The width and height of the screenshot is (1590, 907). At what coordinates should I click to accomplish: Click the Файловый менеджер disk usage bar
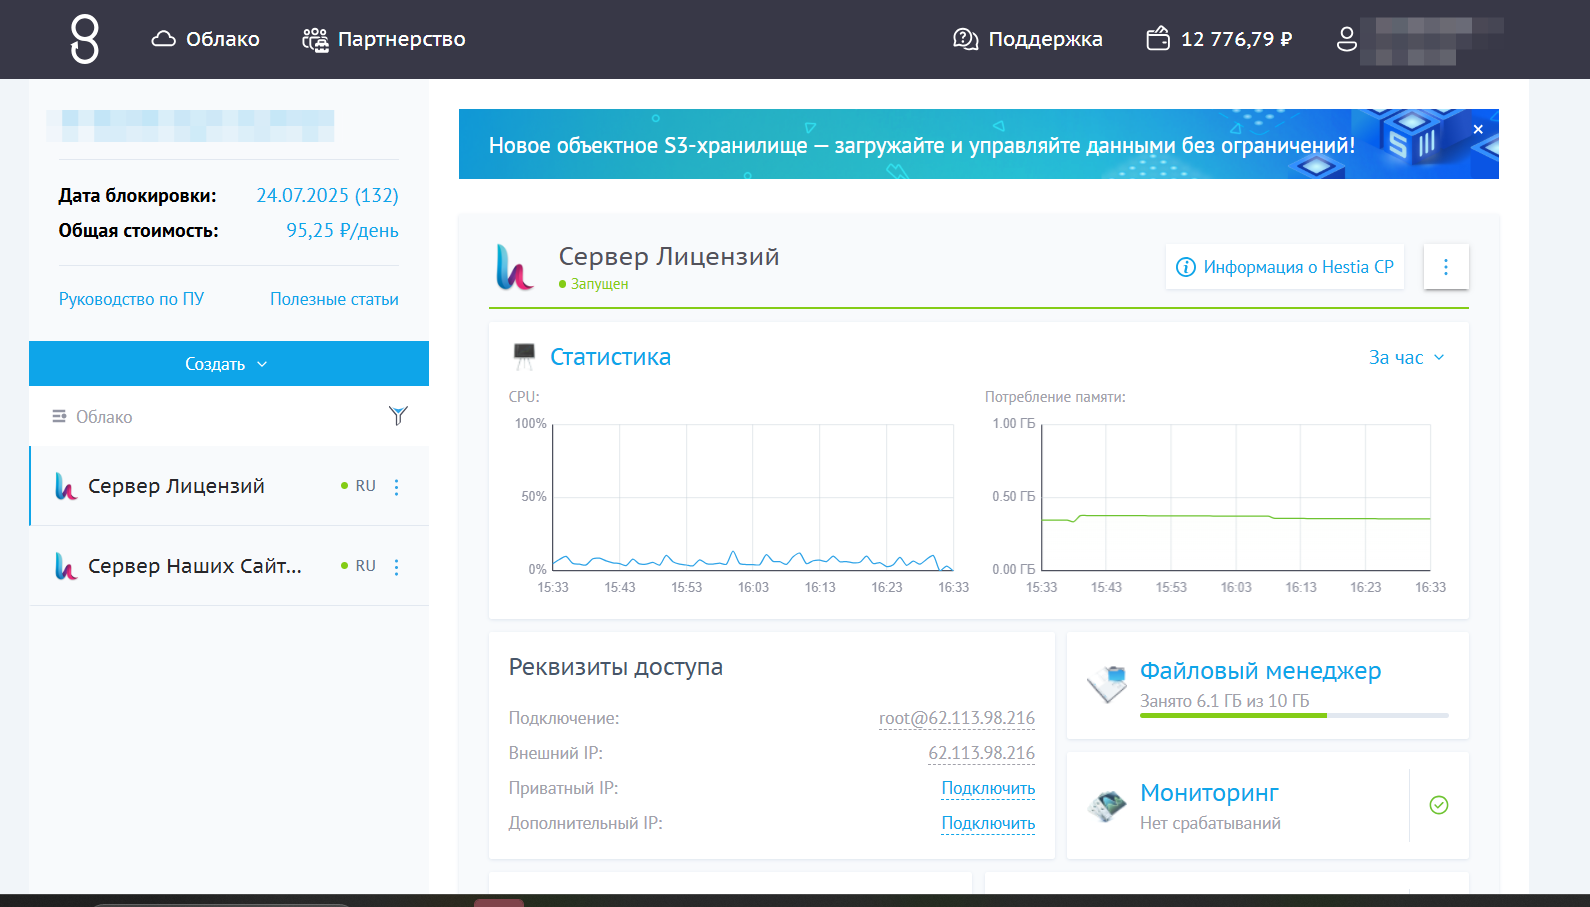coord(1293,715)
